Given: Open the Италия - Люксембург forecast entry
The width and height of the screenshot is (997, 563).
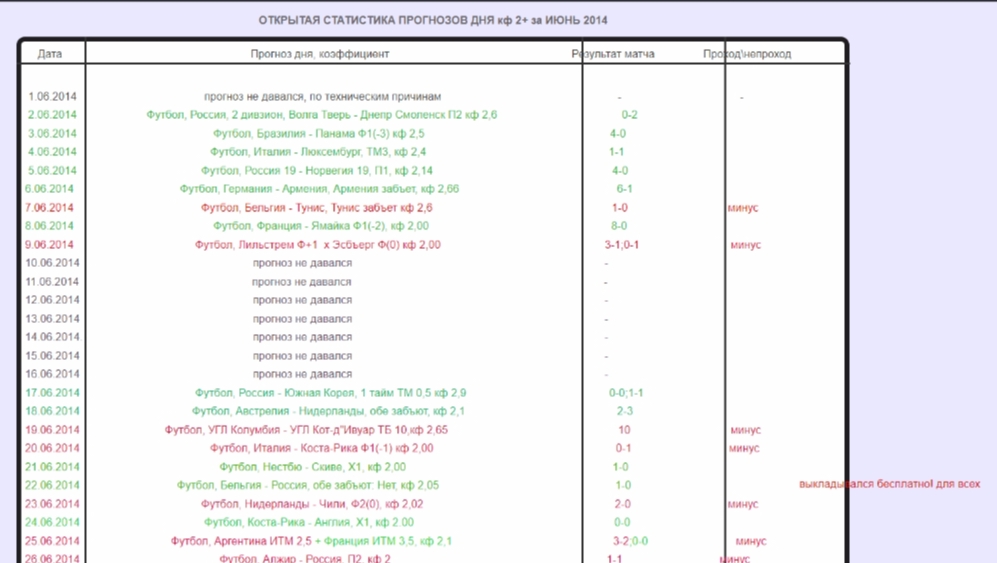Looking at the screenshot, I should click(x=318, y=152).
